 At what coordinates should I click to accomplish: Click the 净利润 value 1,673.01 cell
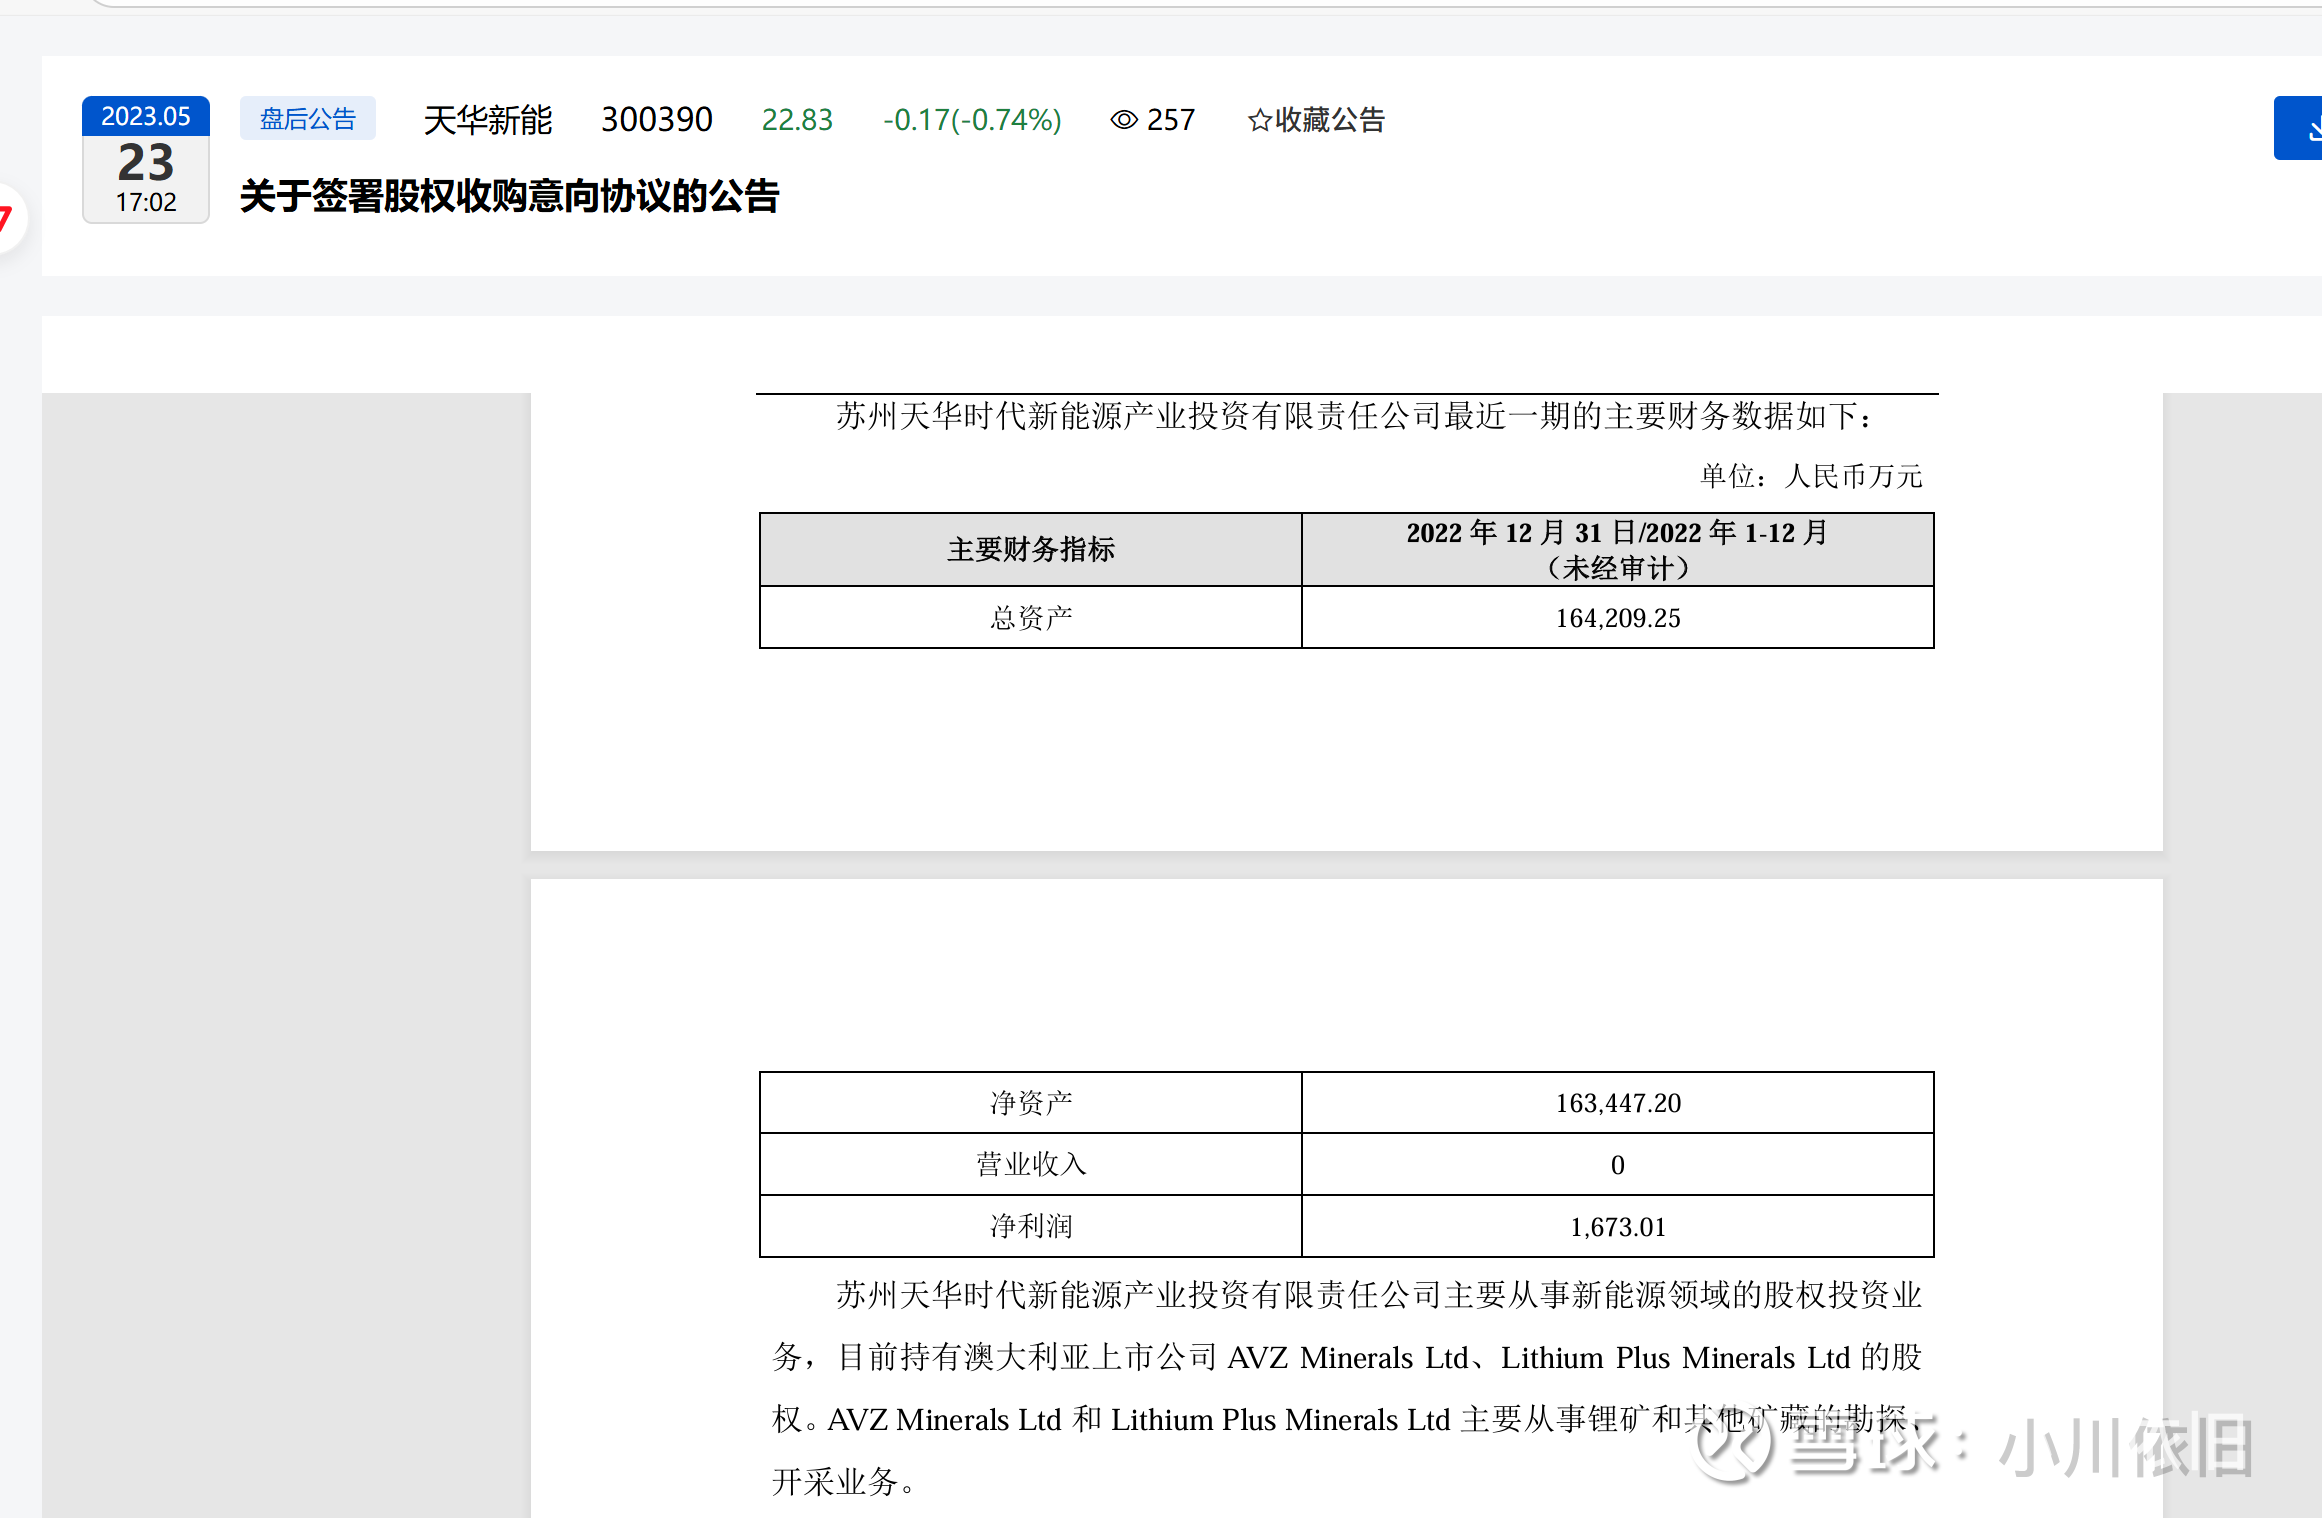pyautogui.click(x=1617, y=1227)
